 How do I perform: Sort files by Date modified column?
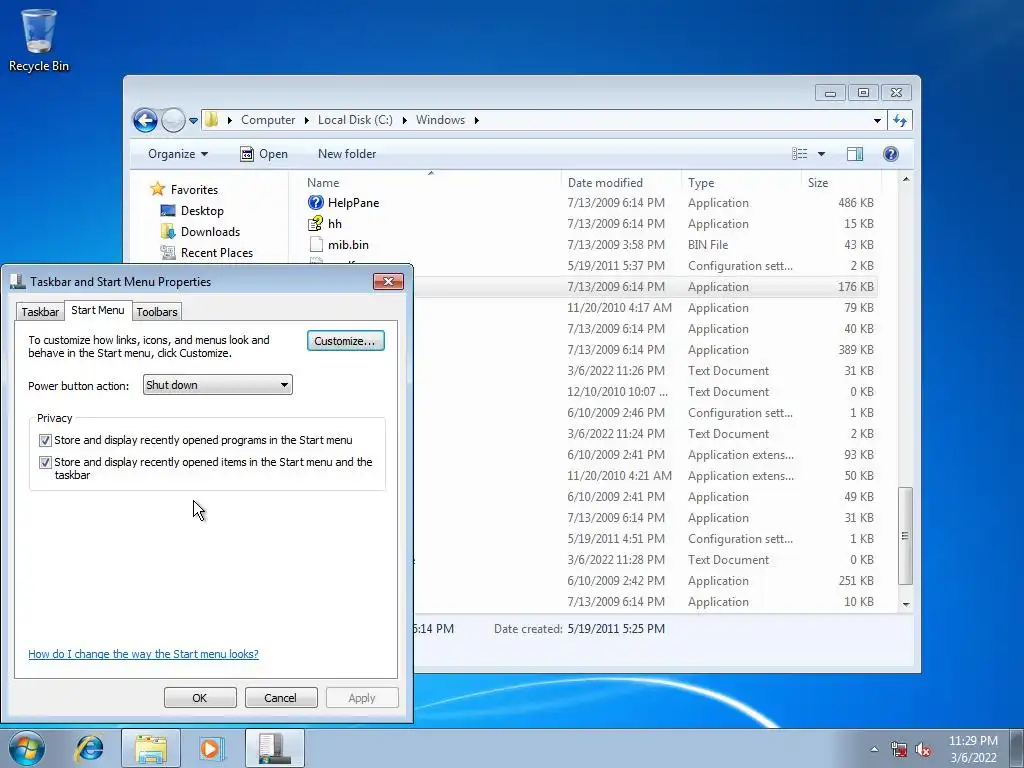[620, 183]
